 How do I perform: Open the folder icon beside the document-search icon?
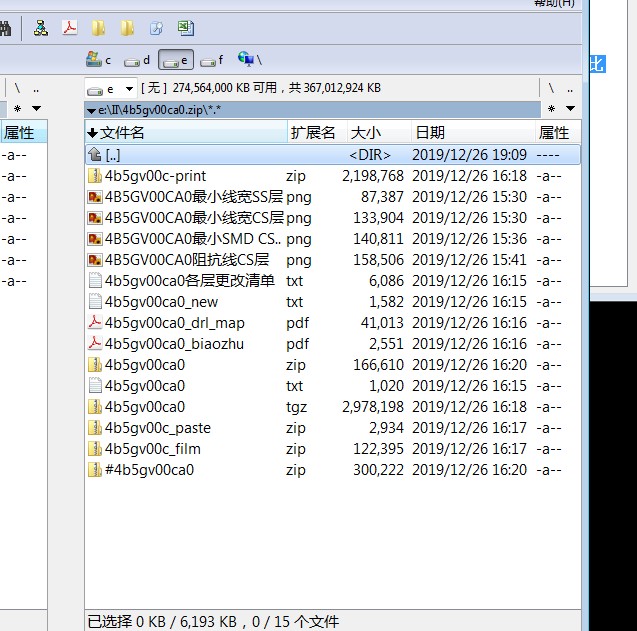pyautogui.click(x=127, y=28)
